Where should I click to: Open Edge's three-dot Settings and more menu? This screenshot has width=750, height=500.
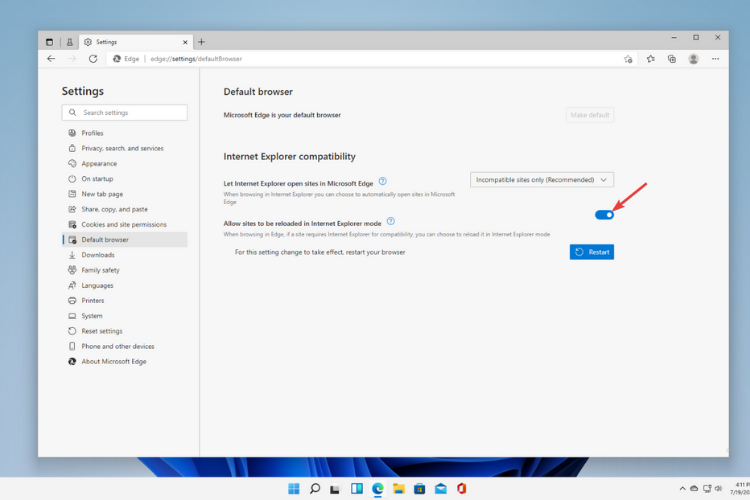coord(716,59)
